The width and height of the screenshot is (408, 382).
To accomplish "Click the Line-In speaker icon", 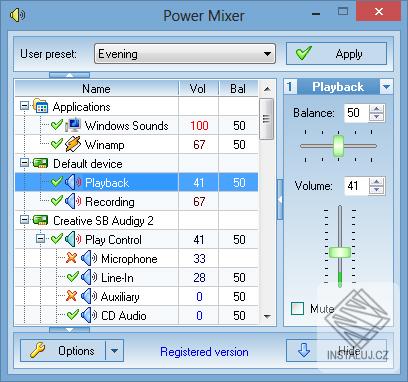I will [89, 277].
